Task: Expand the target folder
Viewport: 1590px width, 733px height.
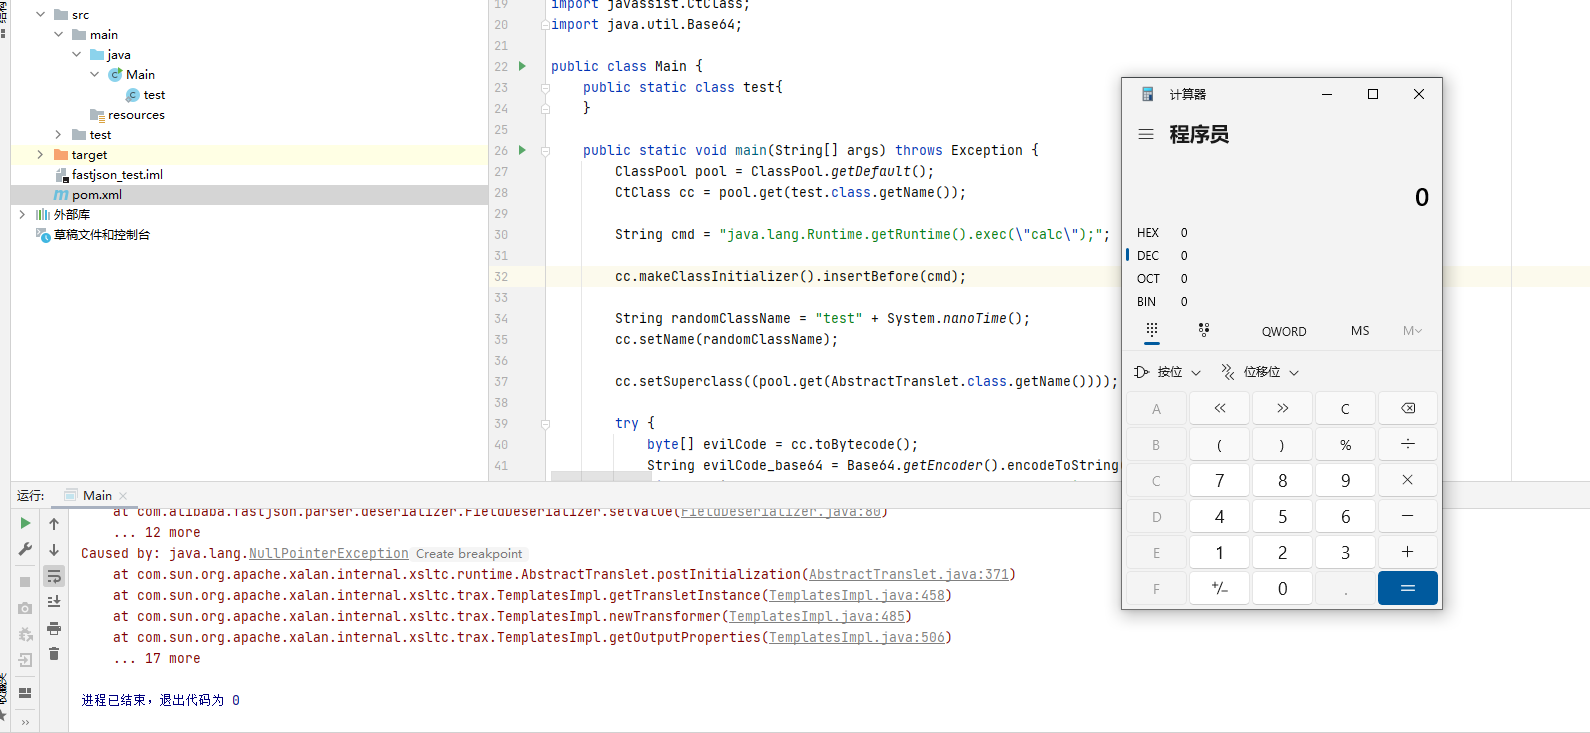Action: click(40, 154)
